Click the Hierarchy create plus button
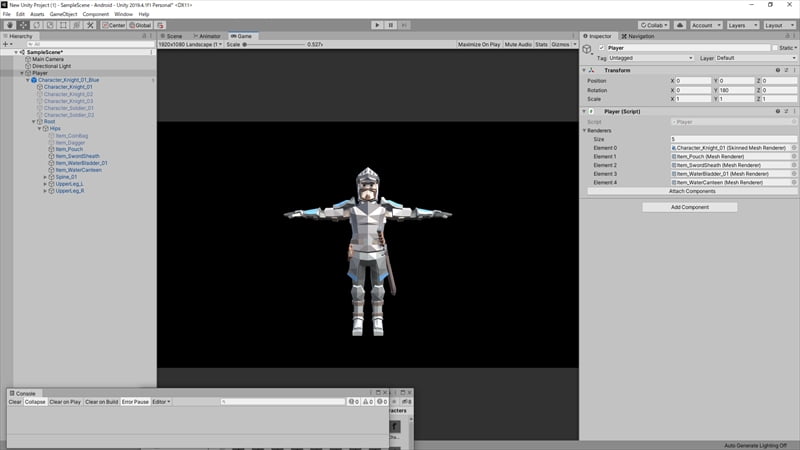Image resolution: width=800 pixels, height=450 pixels. pos(7,44)
